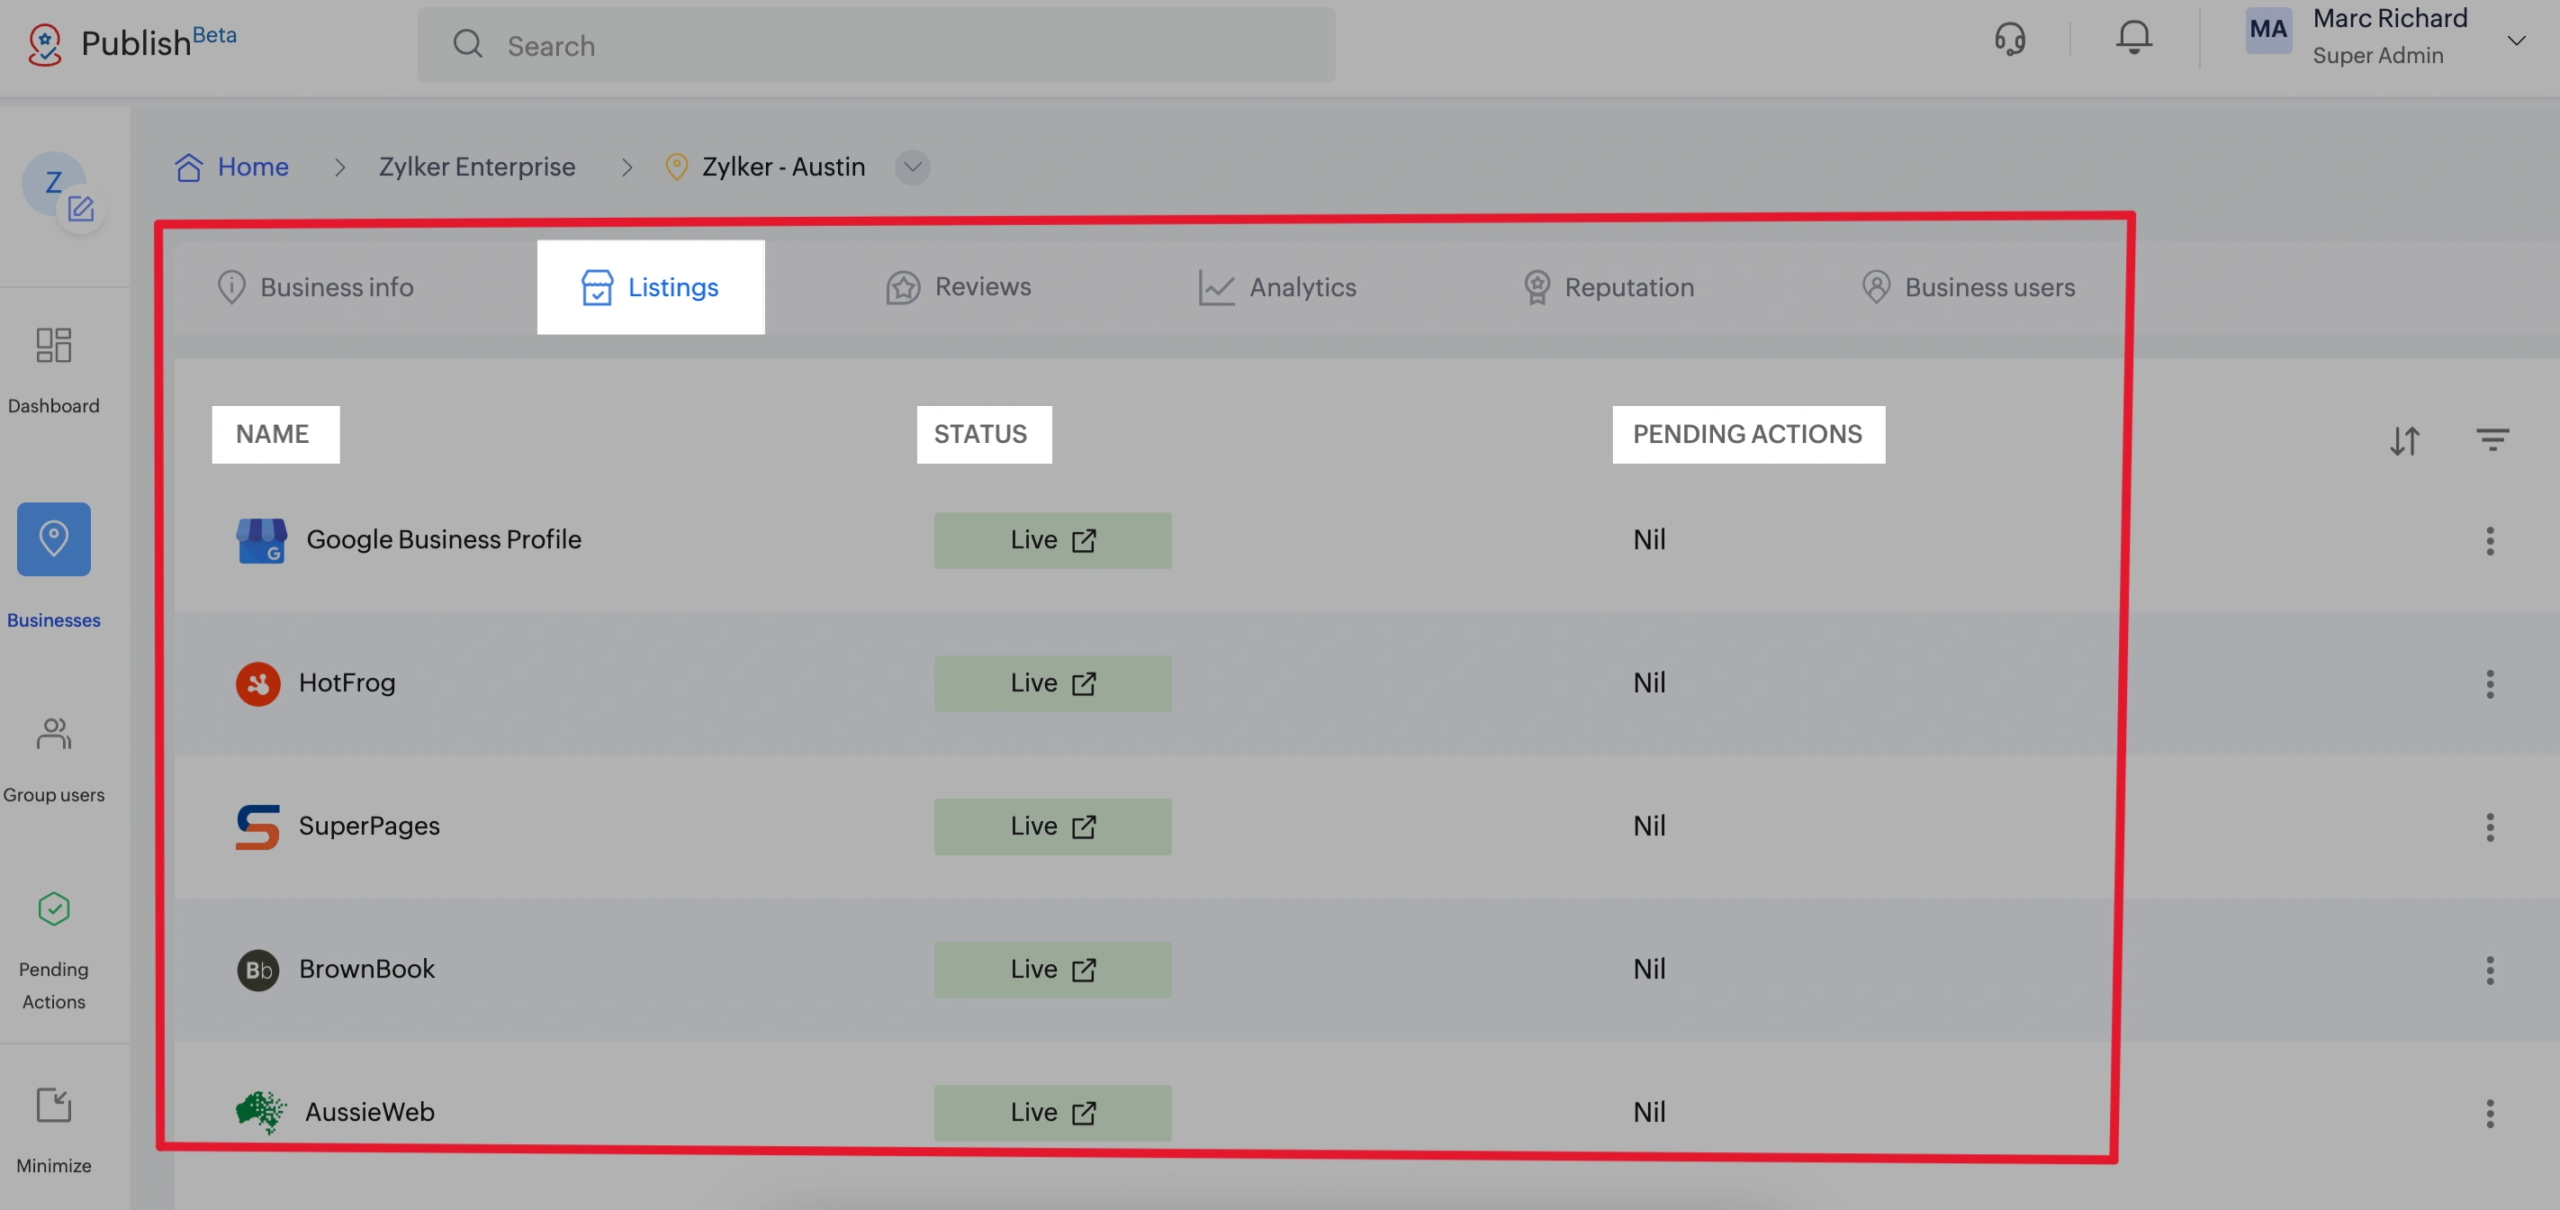This screenshot has height=1210, width=2560.
Task: Click the sort arrows above the listings table
Action: pyautogui.click(x=2406, y=440)
